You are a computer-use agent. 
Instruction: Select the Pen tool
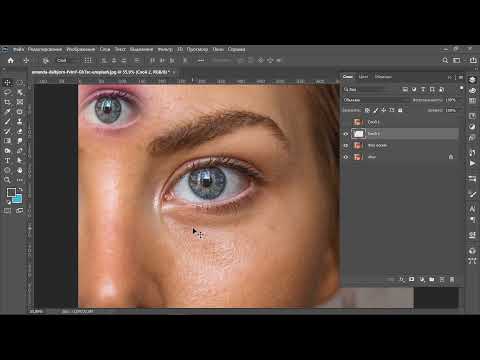pos(20,151)
